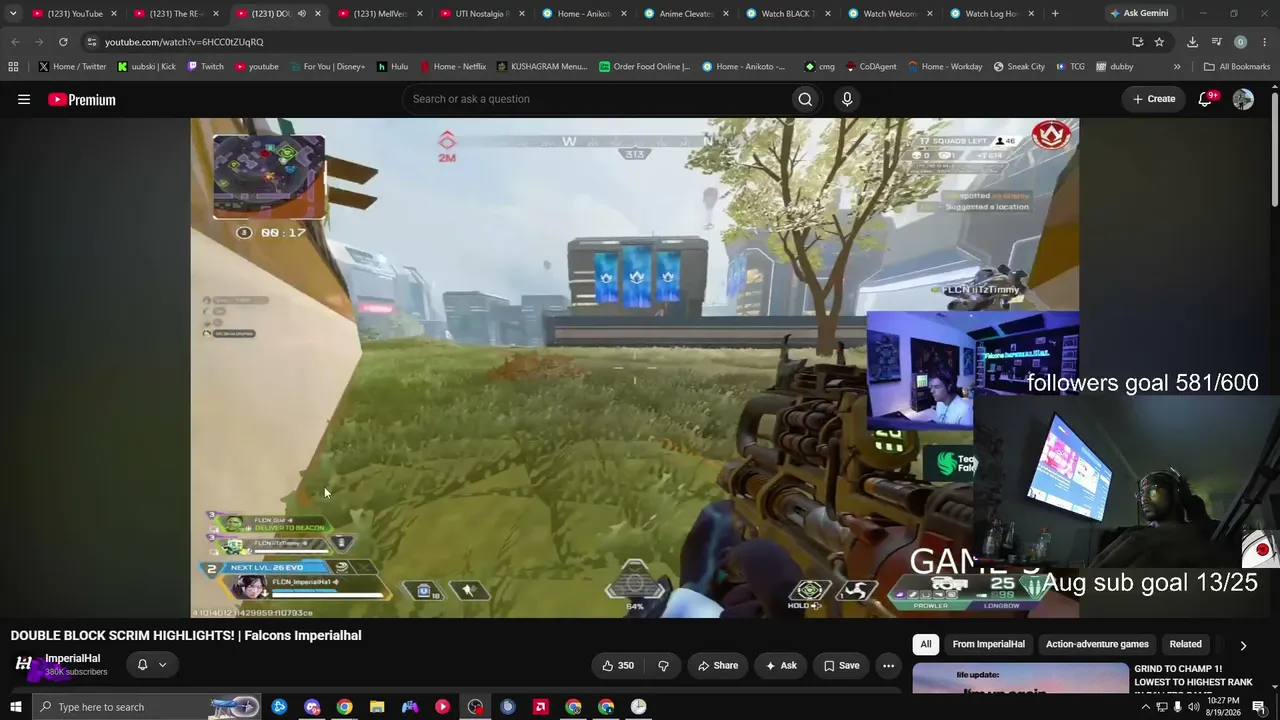Start voice search with microphone icon
Image resolution: width=1280 pixels, height=720 pixels.
pos(847,99)
